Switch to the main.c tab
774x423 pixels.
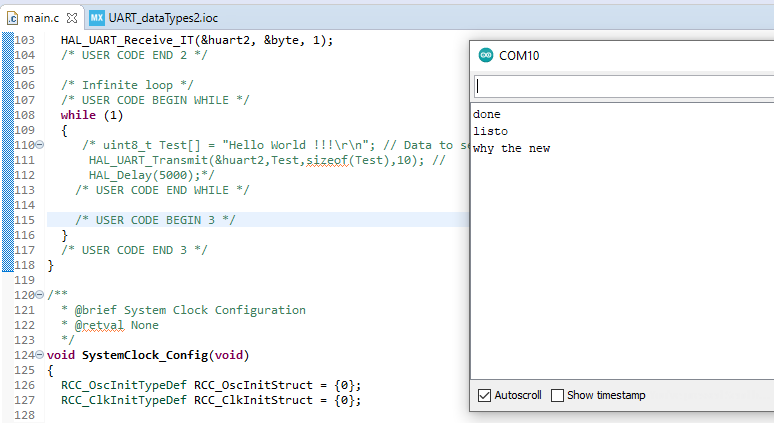pos(41,18)
